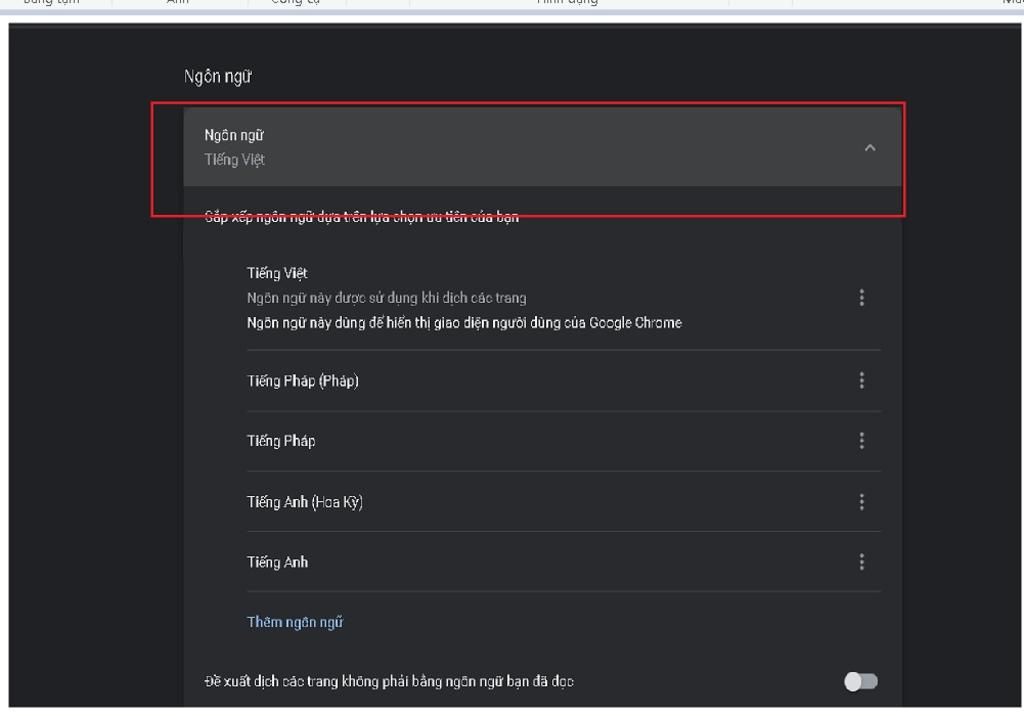Open more actions for Tiếng Việt language
This screenshot has height=716, width=1024.
coord(861,298)
